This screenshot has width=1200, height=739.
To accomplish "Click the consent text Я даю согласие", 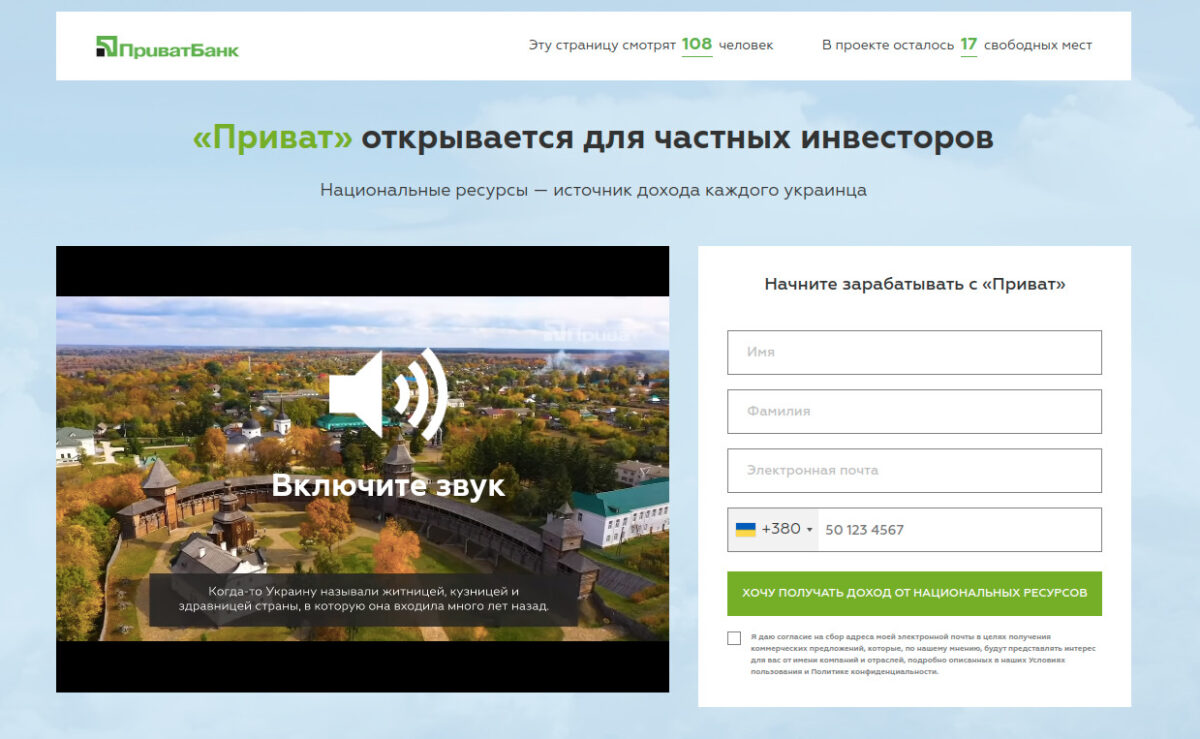I will pos(923,654).
